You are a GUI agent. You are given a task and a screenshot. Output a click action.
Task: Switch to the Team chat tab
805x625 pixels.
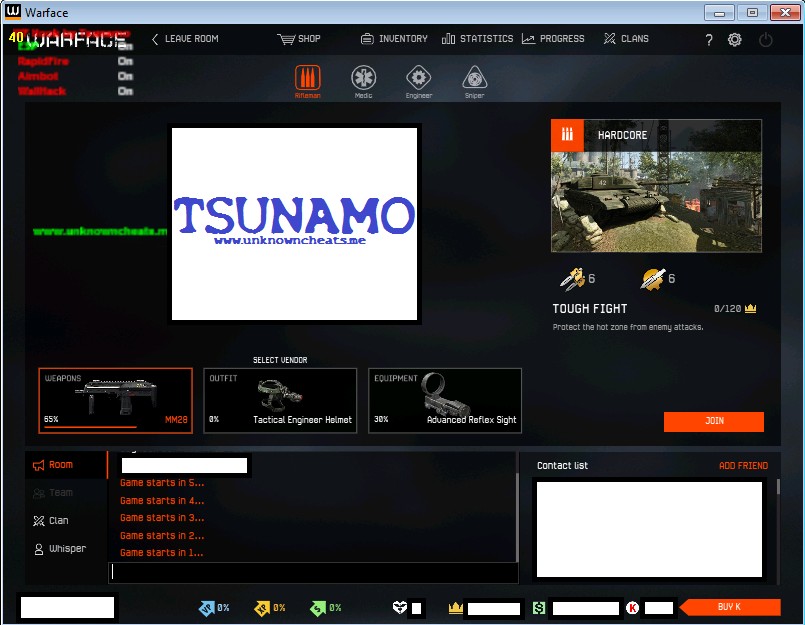click(66, 493)
